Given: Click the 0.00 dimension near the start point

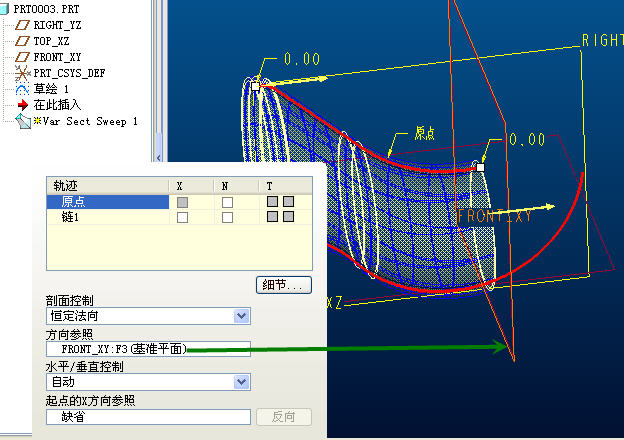Looking at the screenshot, I should pos(302,59).
